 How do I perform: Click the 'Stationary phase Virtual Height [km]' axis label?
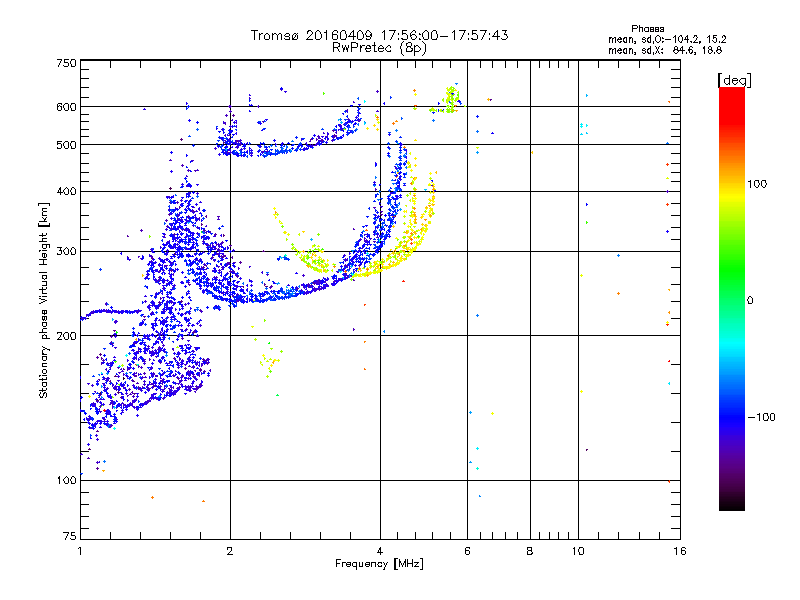point(43,301)
